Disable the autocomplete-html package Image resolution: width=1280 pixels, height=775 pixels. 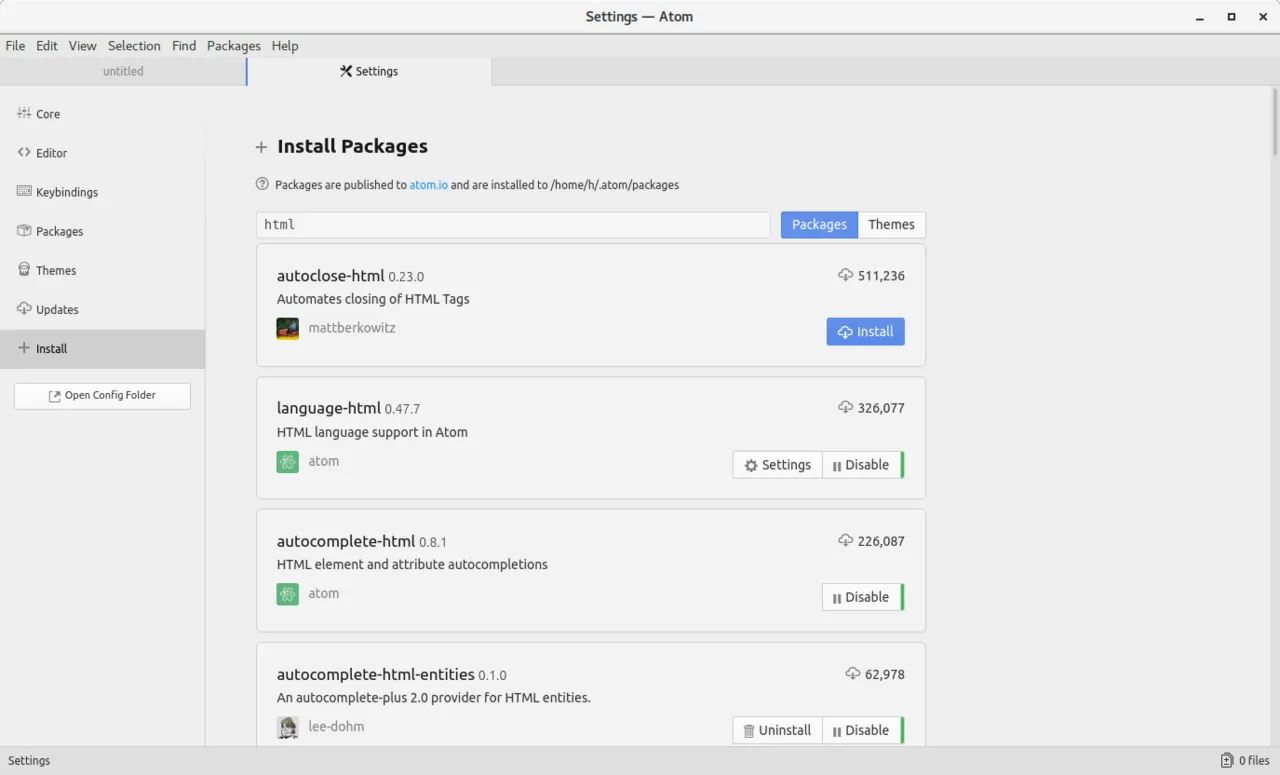click(861, 597)
